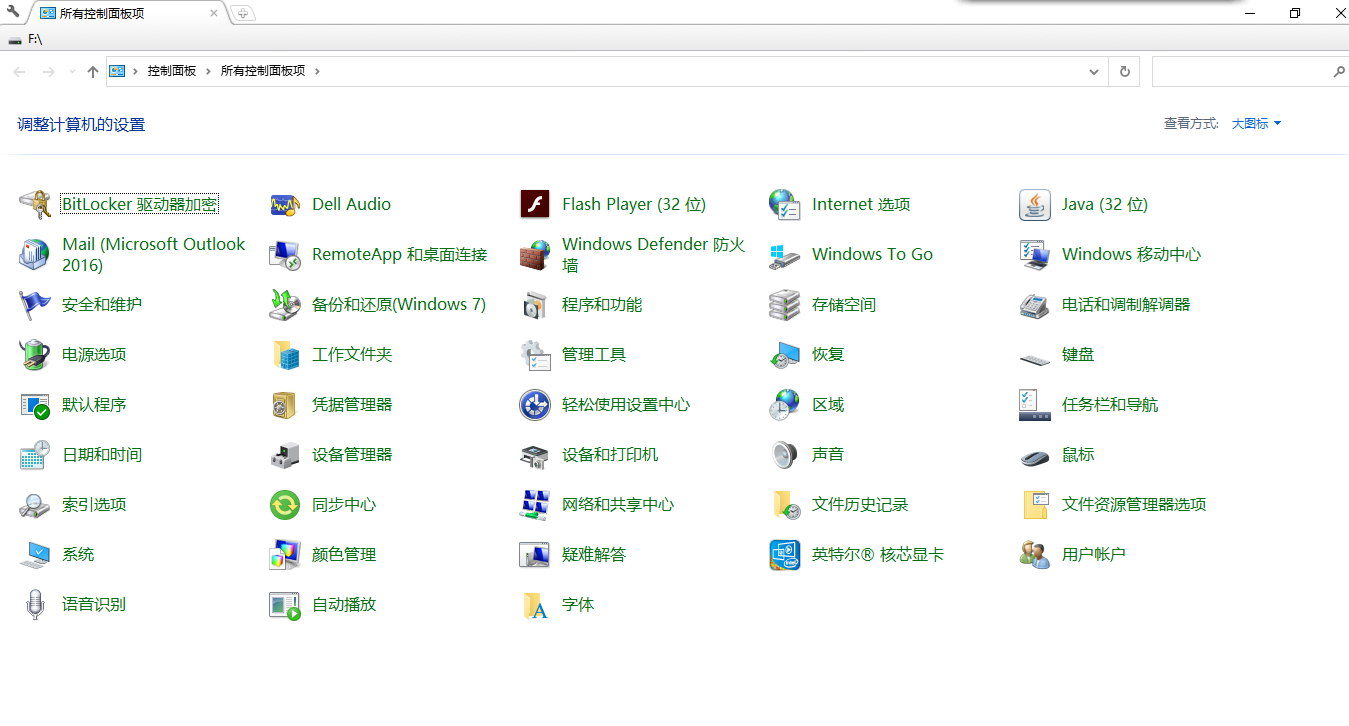1349x726 pixels.
Task: Click the wrench tool icon in title bar
Action: [x=13, y=12]
